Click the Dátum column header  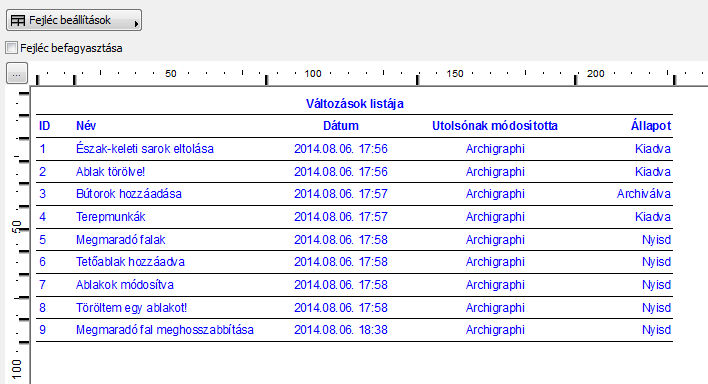pos(341,126)
